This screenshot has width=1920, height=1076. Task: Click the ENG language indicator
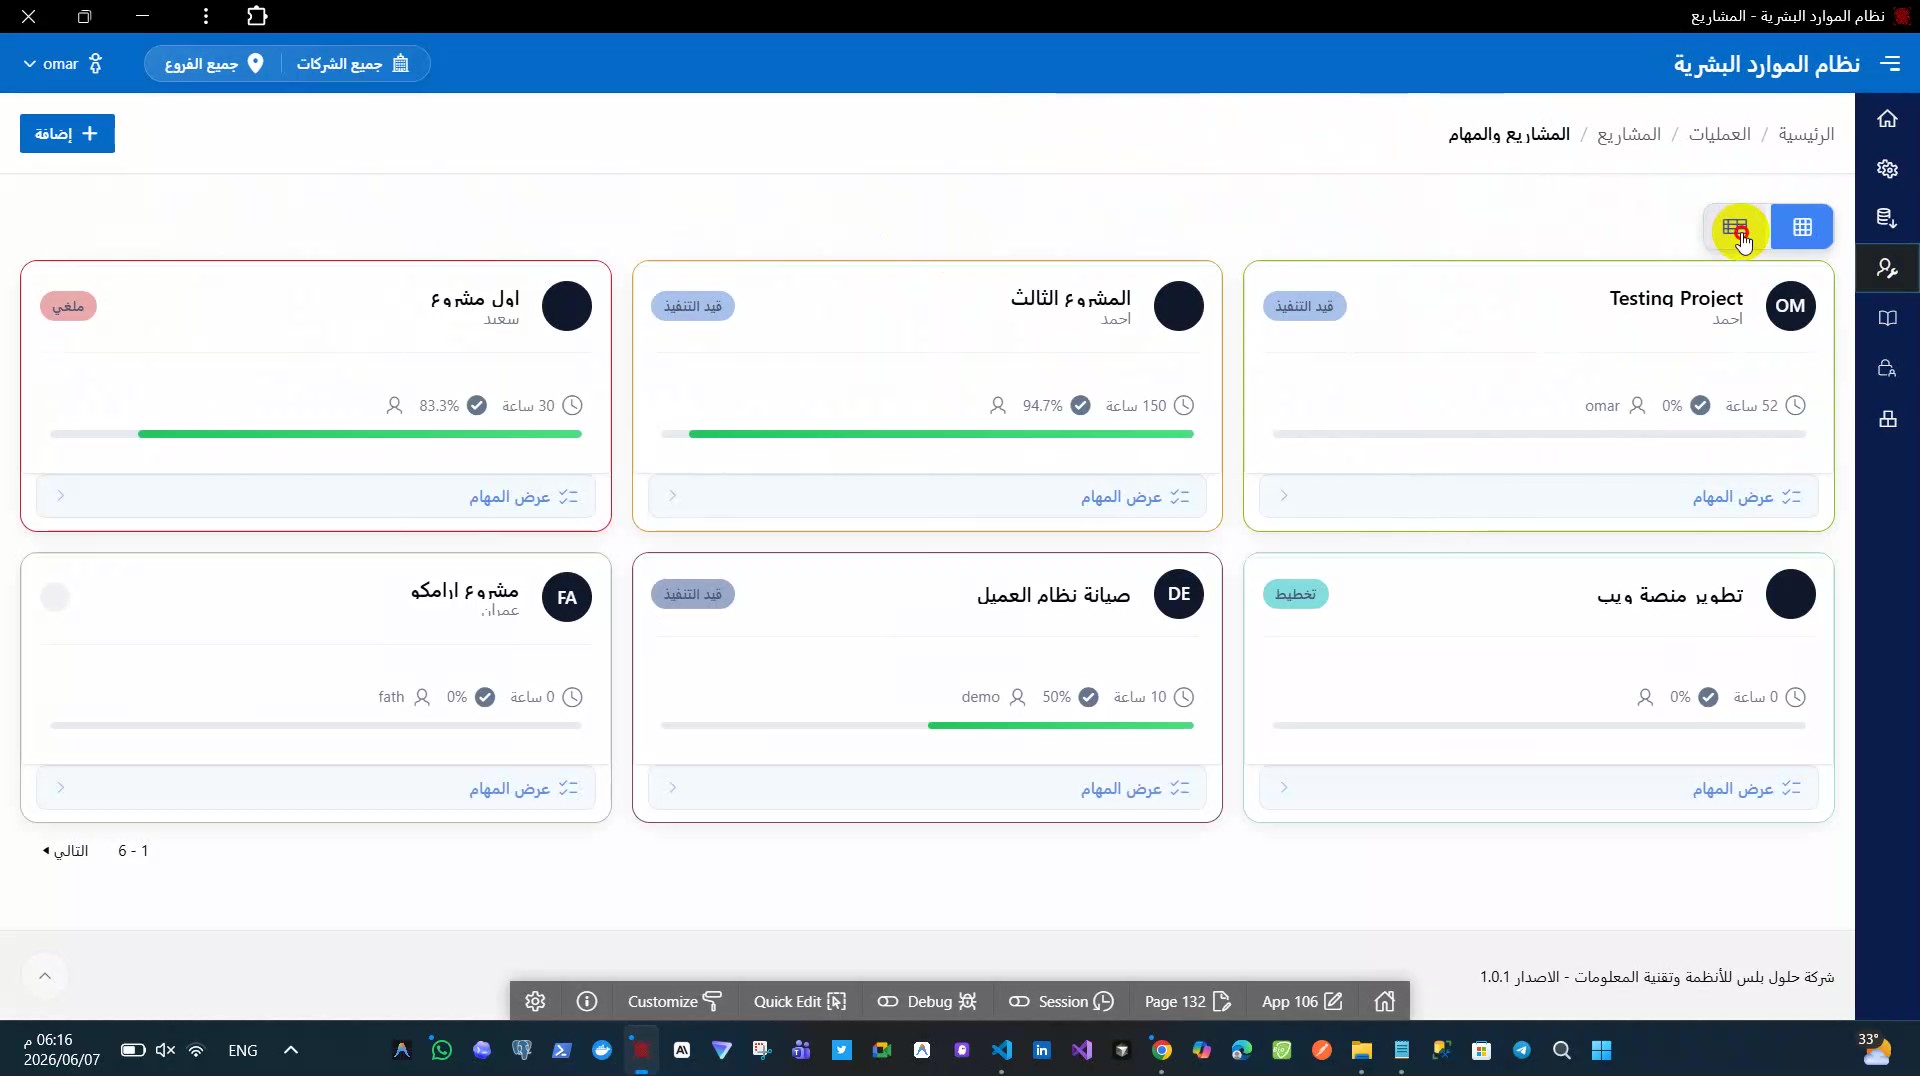[243, 1050]
